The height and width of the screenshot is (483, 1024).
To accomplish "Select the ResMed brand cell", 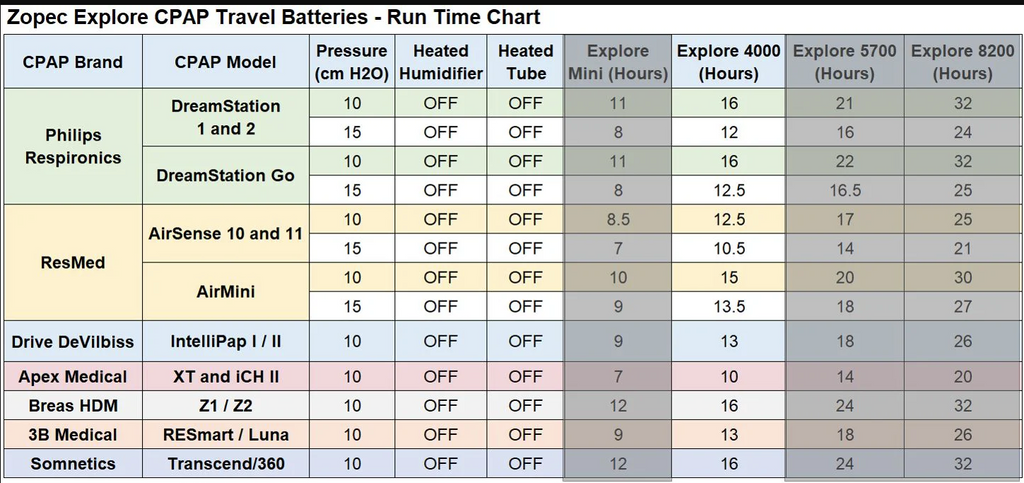I will 73,263.
